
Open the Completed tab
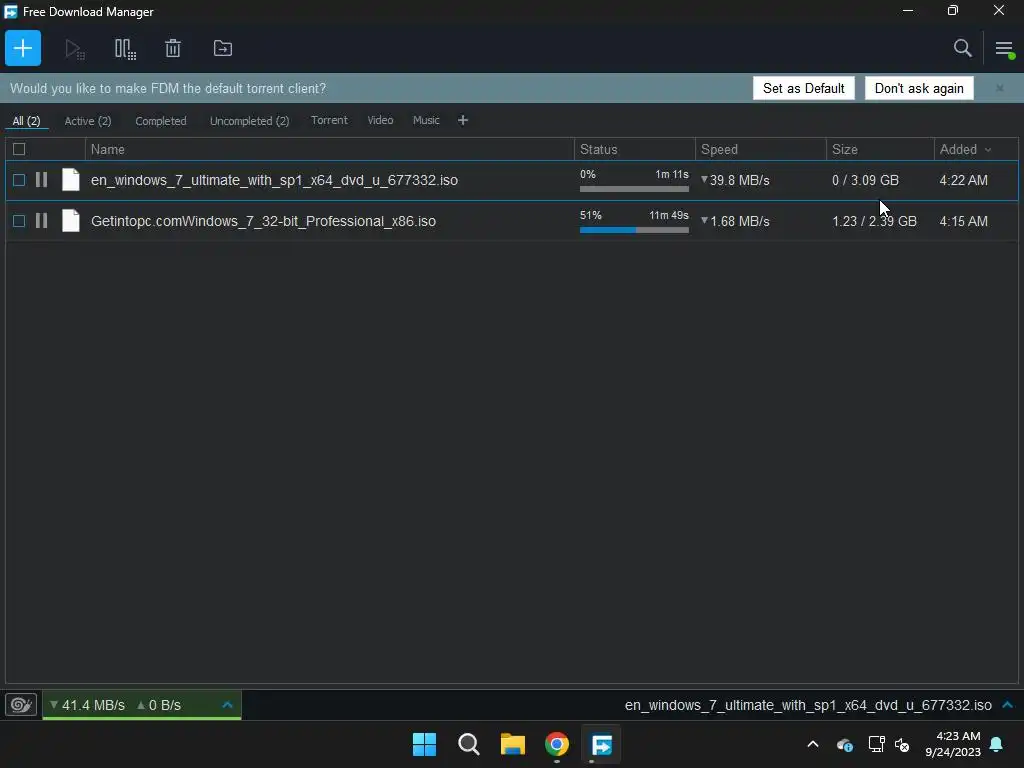161,121
